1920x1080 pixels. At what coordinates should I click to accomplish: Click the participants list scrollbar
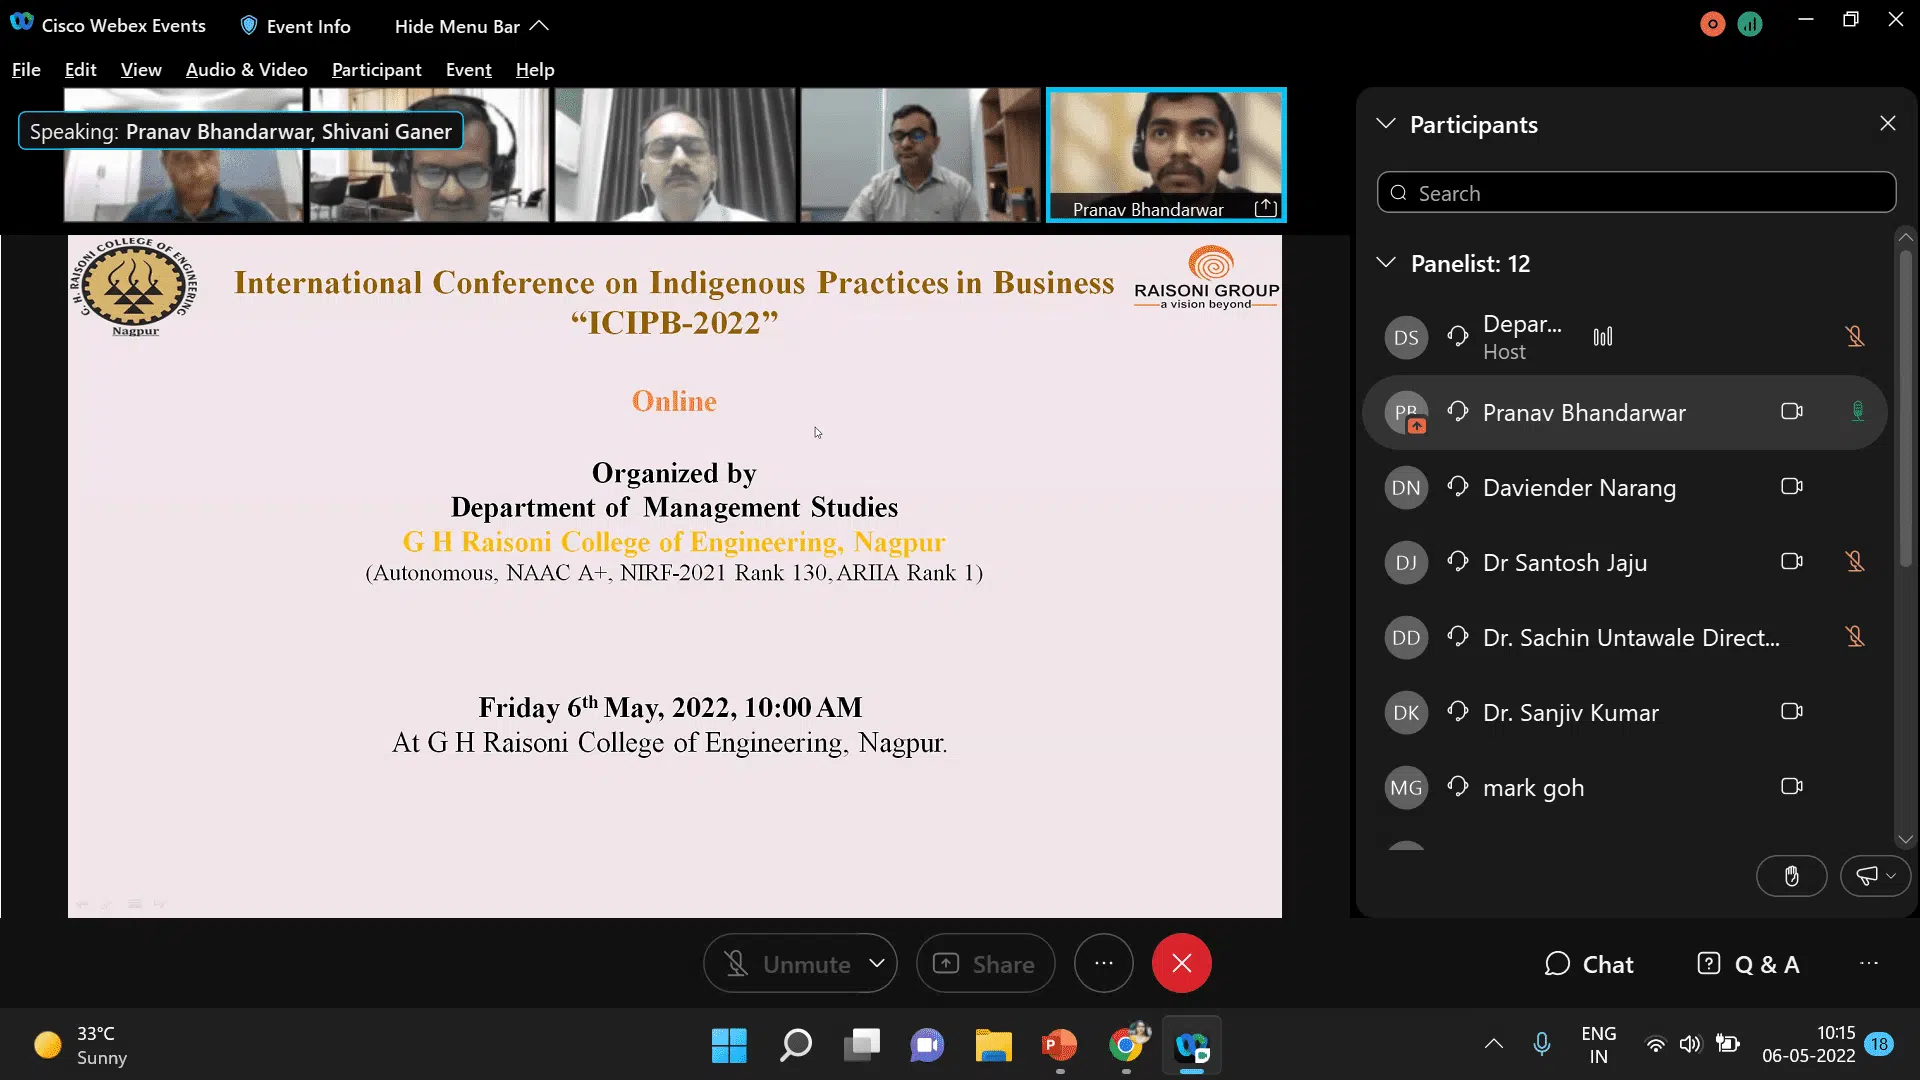(x=1905, y=410)
